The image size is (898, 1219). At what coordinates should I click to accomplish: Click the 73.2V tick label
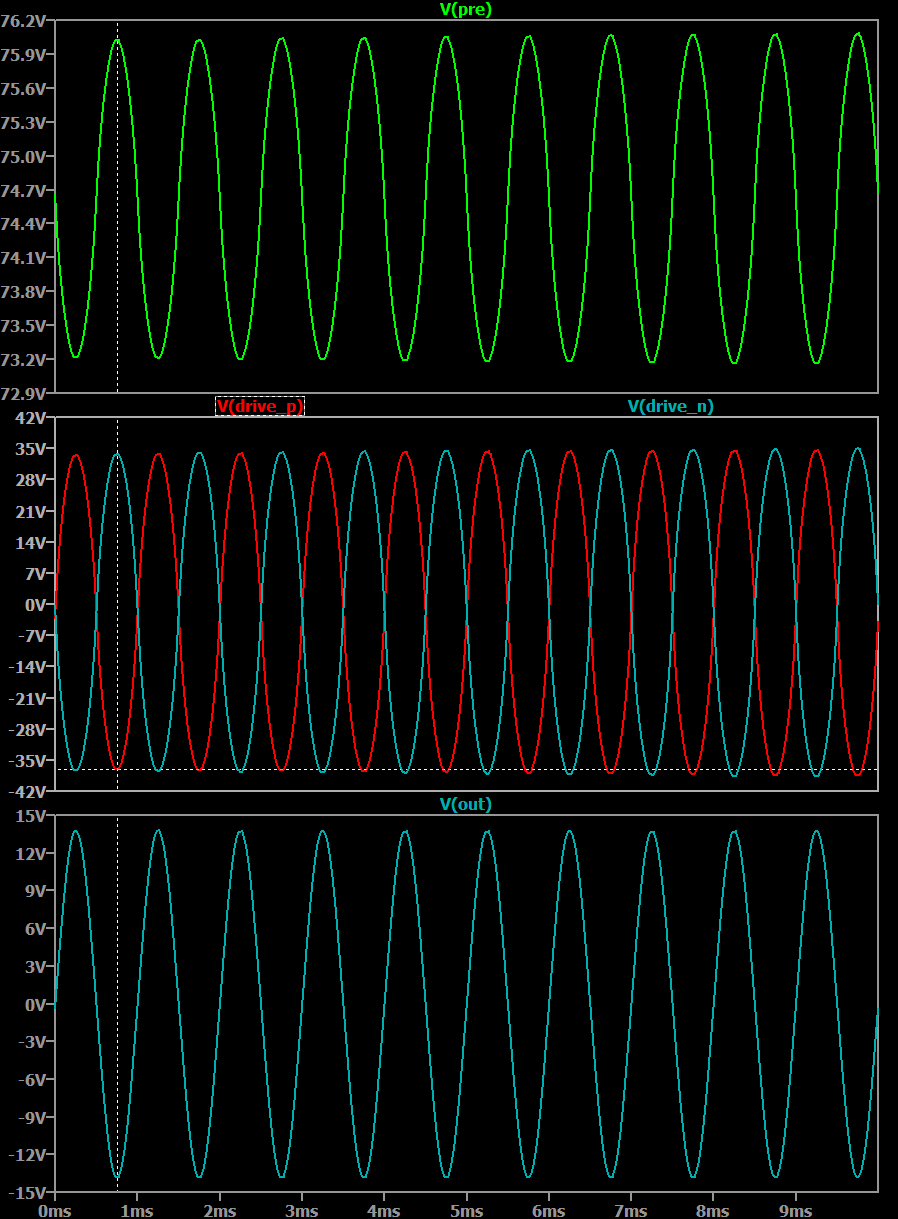(22, 360)
